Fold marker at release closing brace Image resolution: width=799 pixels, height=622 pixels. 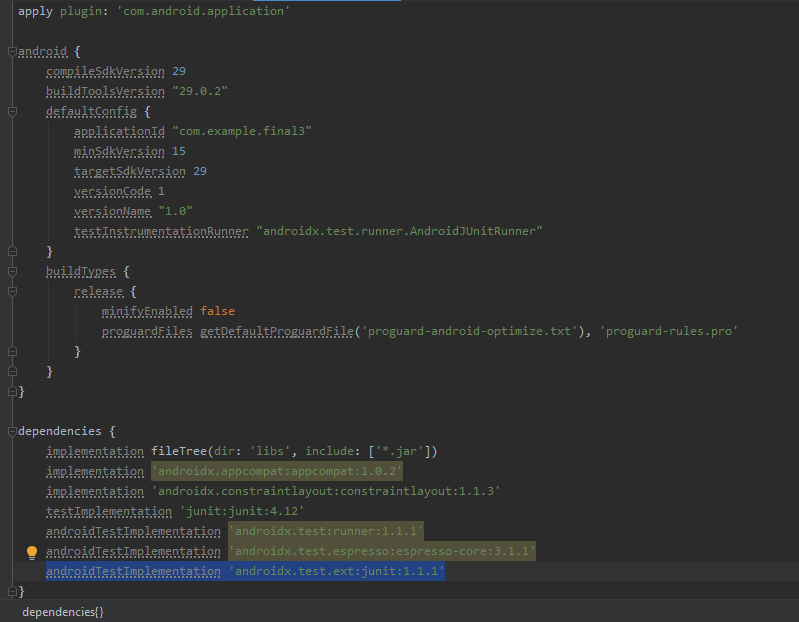tap(12, 351)
